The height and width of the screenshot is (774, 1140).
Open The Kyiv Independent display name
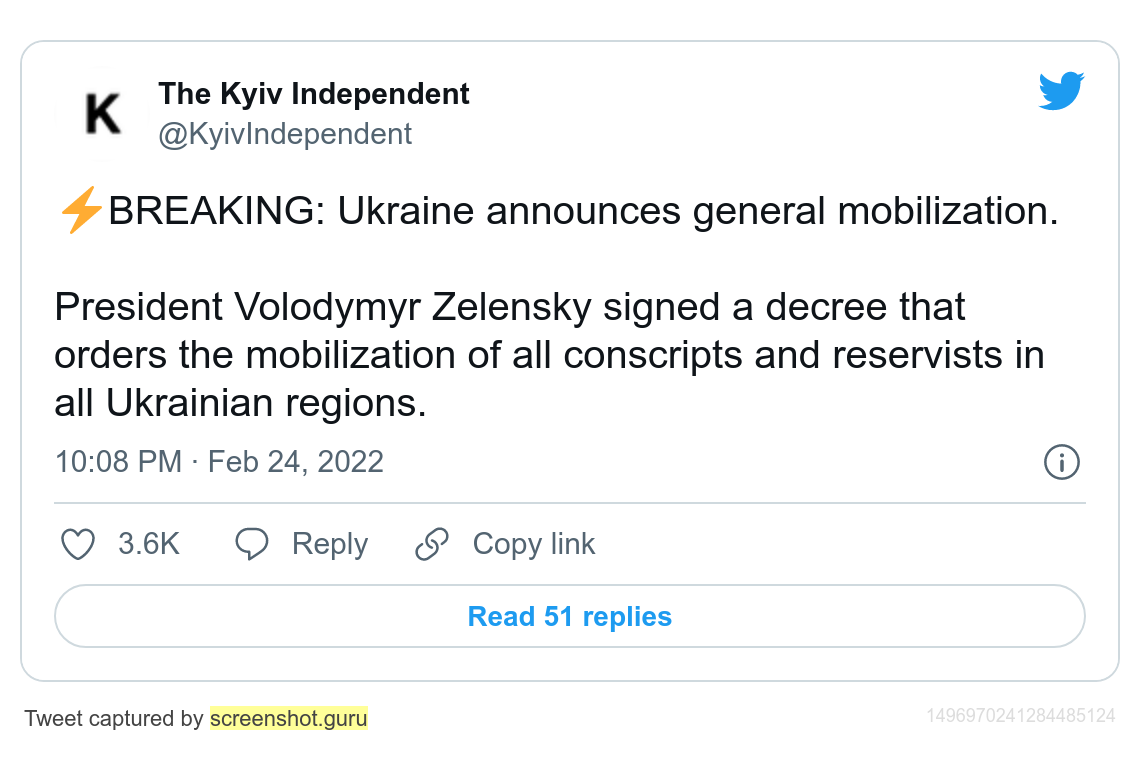point(314,94)
